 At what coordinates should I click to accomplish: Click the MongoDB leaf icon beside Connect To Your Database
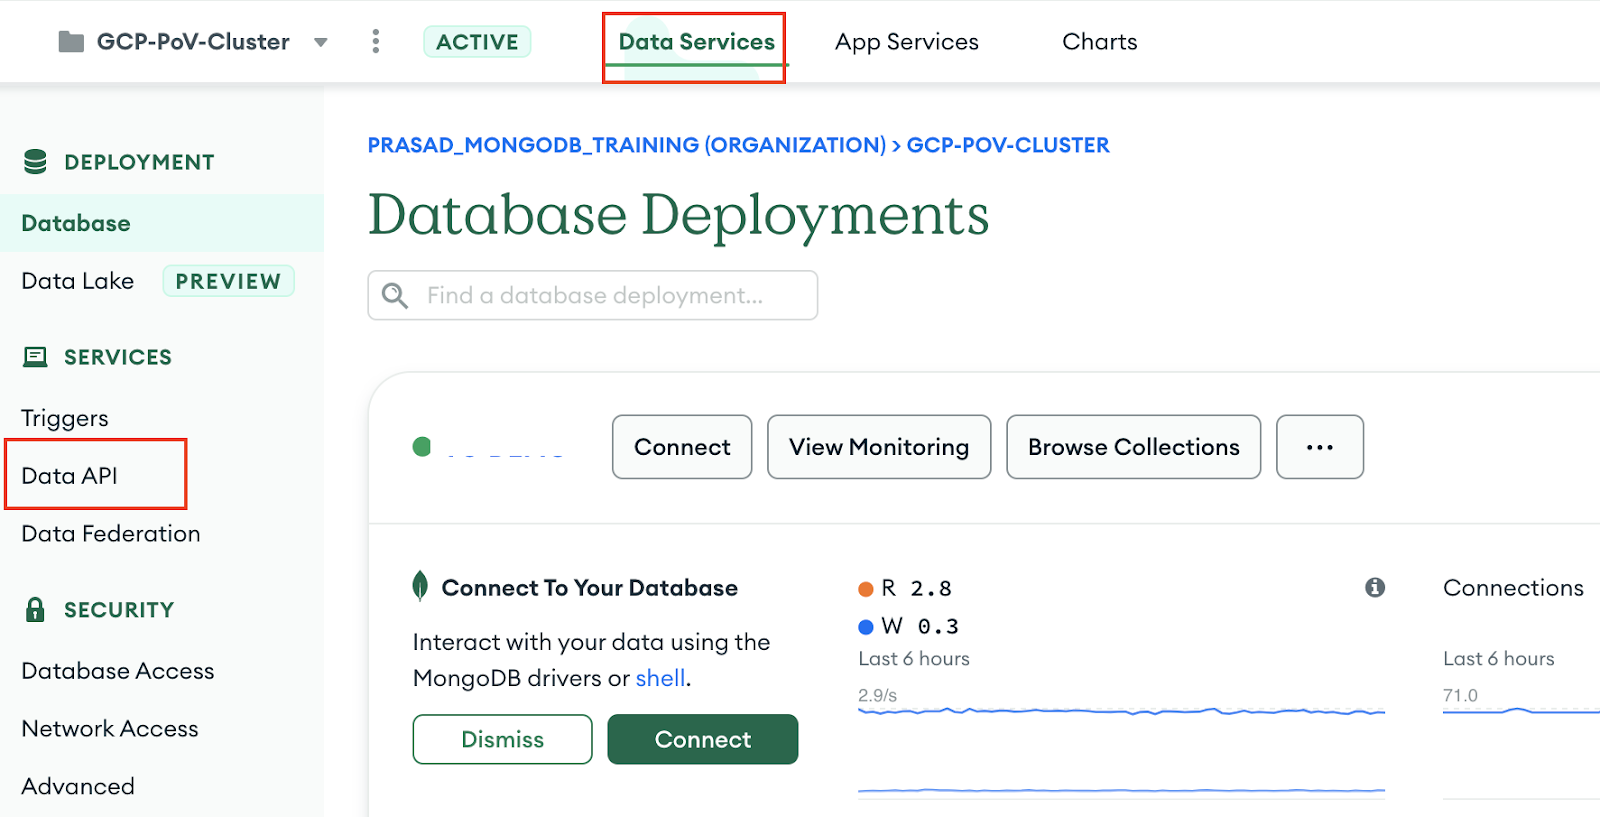click(x=421, y=586)
